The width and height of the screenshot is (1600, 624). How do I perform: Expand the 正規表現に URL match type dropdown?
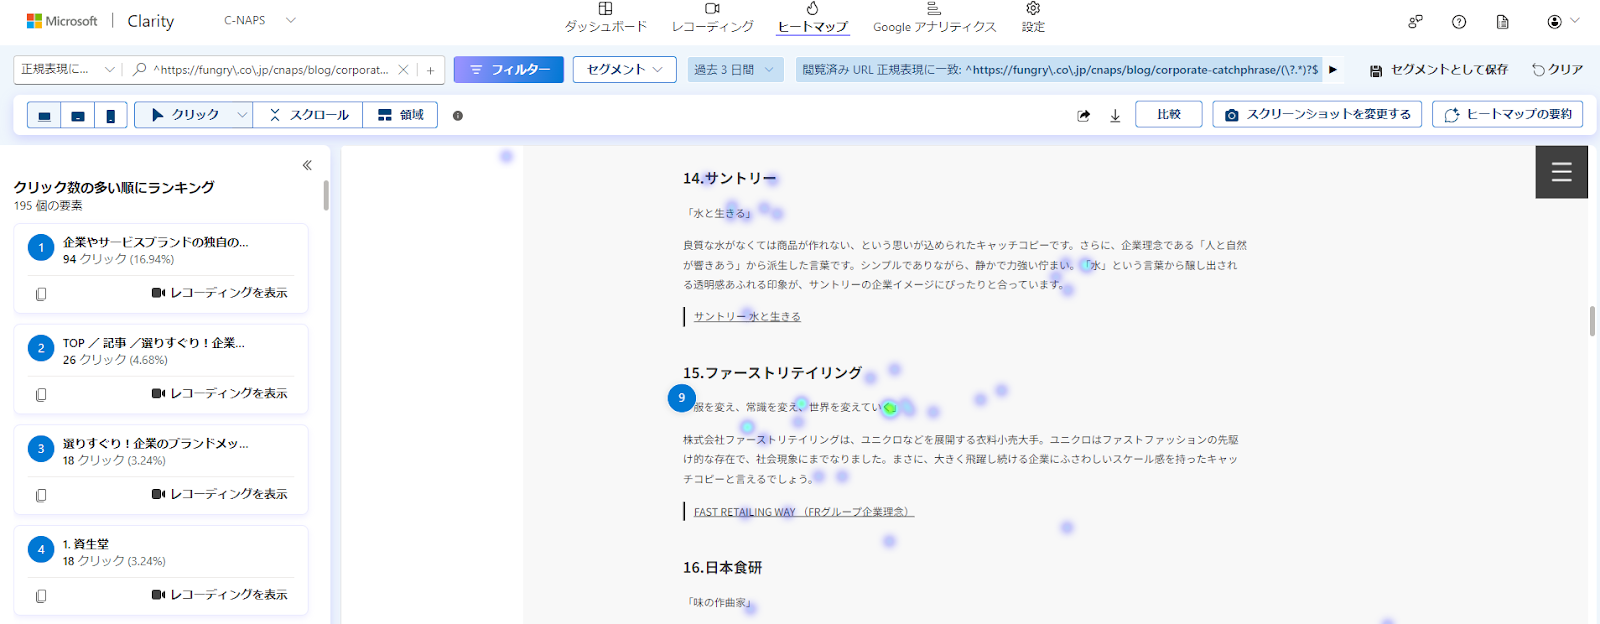tap(68, 69)
